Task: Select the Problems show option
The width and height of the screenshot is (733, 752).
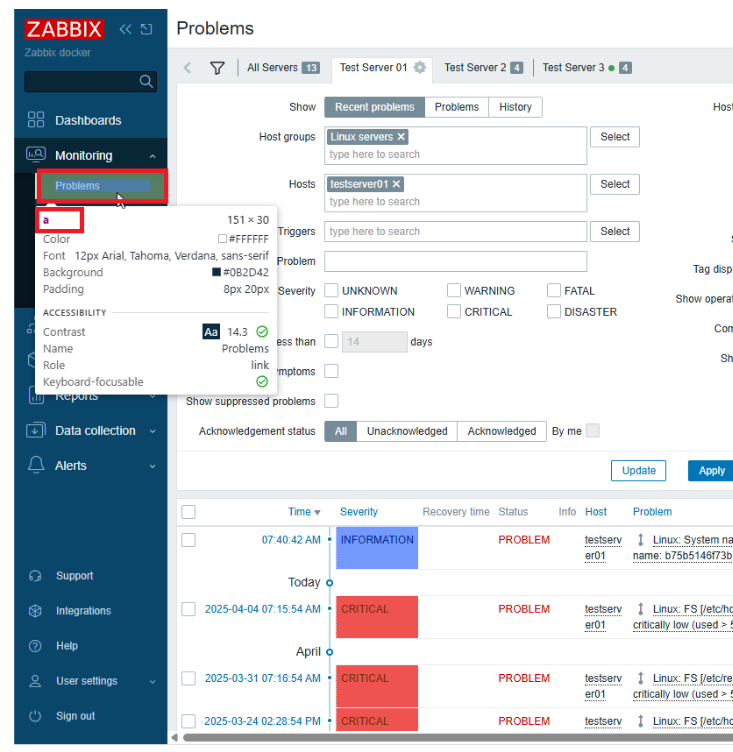Action: coord(457,107)
